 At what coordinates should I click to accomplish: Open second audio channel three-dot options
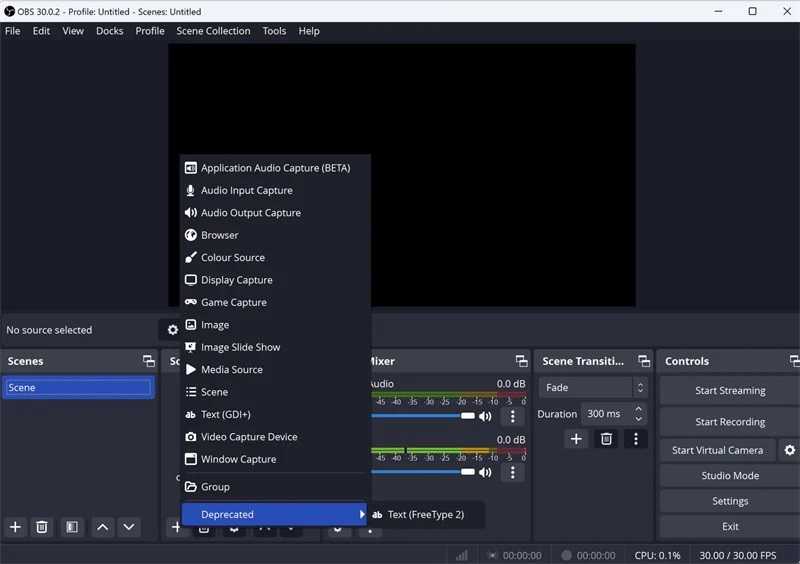513,473
